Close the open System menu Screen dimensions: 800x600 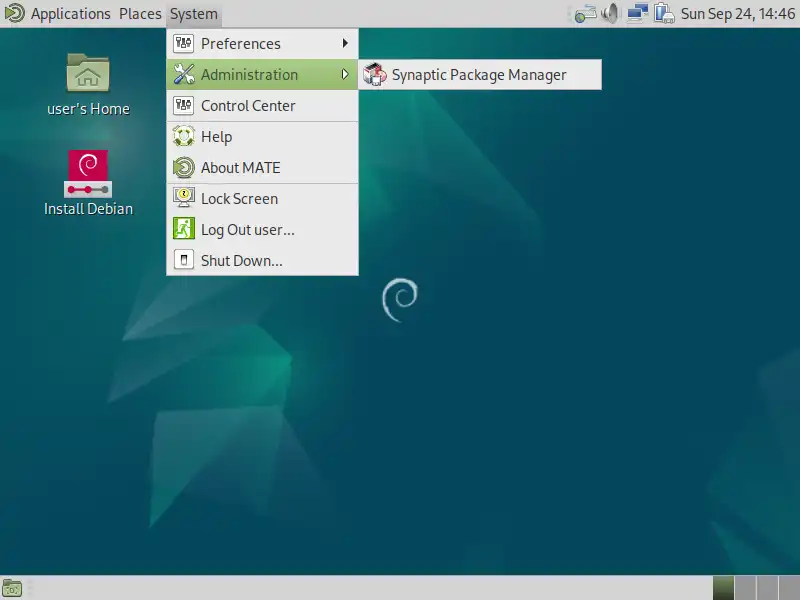point(193,14)
